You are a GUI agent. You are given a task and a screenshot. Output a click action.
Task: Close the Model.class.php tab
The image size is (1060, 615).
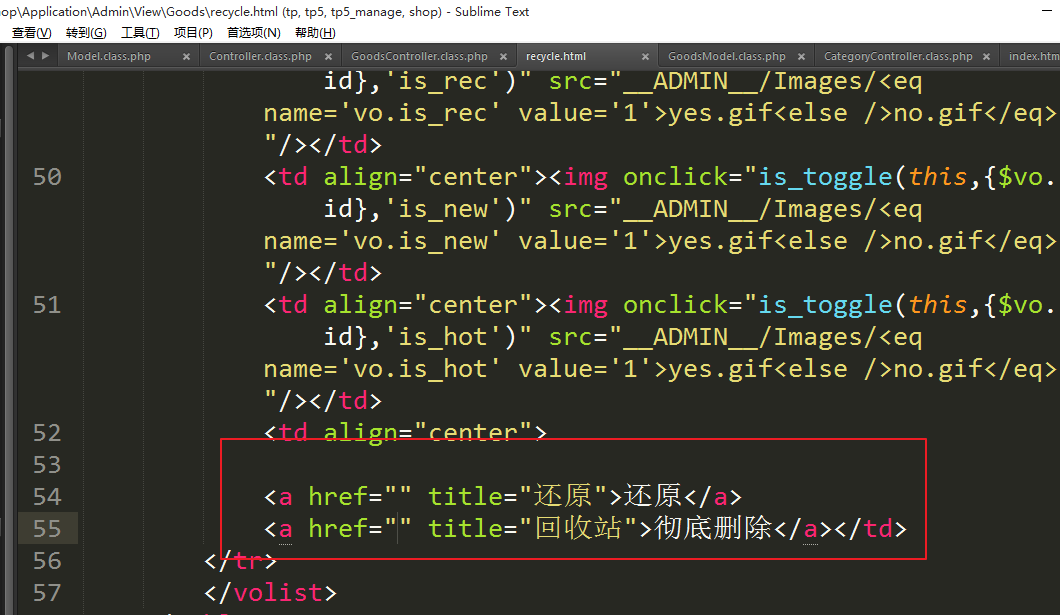click(186, 57)
